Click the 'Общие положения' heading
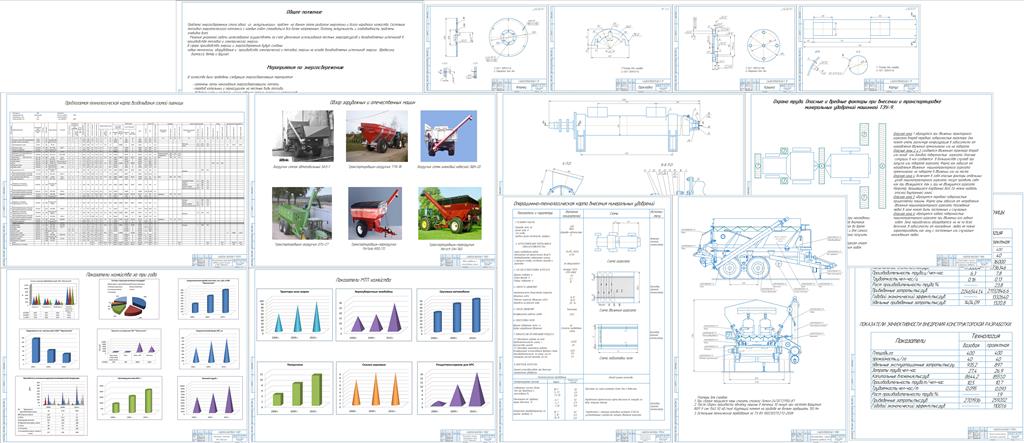The width and height of the screenshot is (1024, 443). pyautogui.click(x=304, y=12)
